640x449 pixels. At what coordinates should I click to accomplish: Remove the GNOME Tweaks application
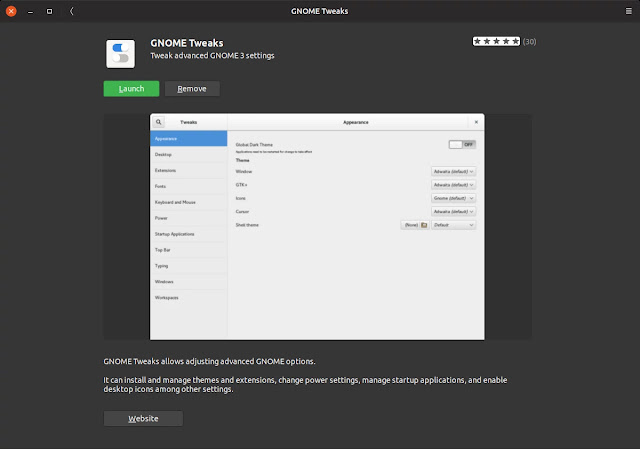192,89
